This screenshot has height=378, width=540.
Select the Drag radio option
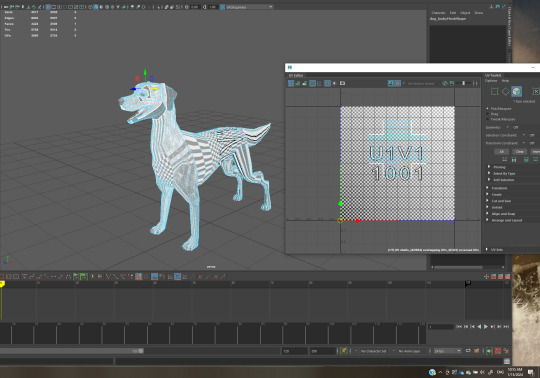tap(488, 114)
